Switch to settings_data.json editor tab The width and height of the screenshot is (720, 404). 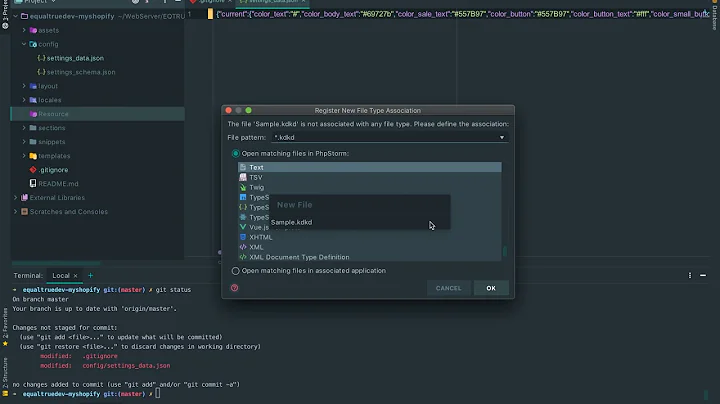click(273, 2)
